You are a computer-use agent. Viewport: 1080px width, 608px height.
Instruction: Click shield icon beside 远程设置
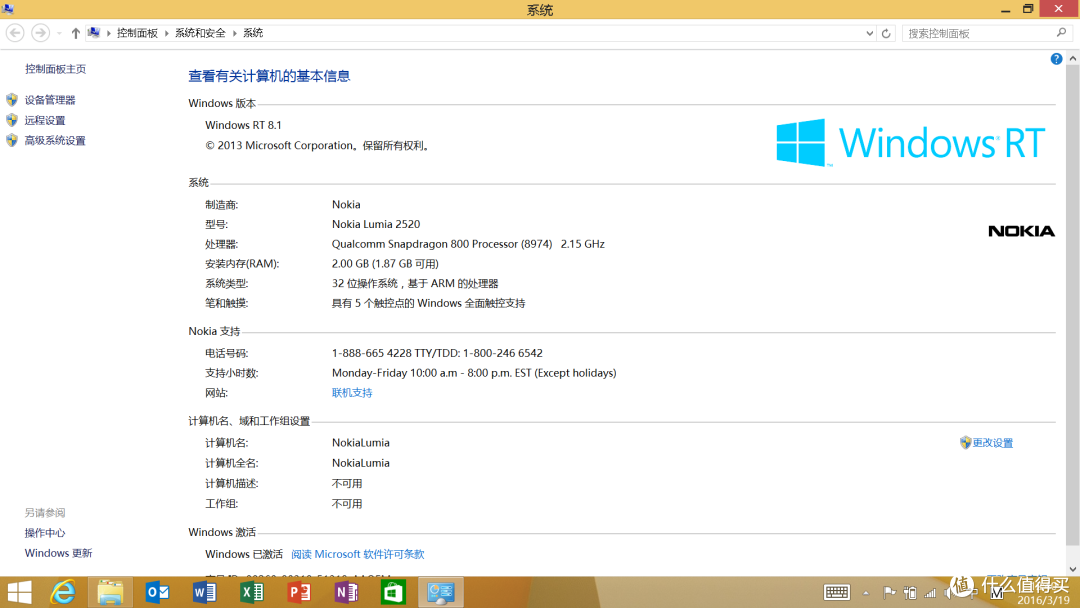pyautogui.click(x=12, y=120)
